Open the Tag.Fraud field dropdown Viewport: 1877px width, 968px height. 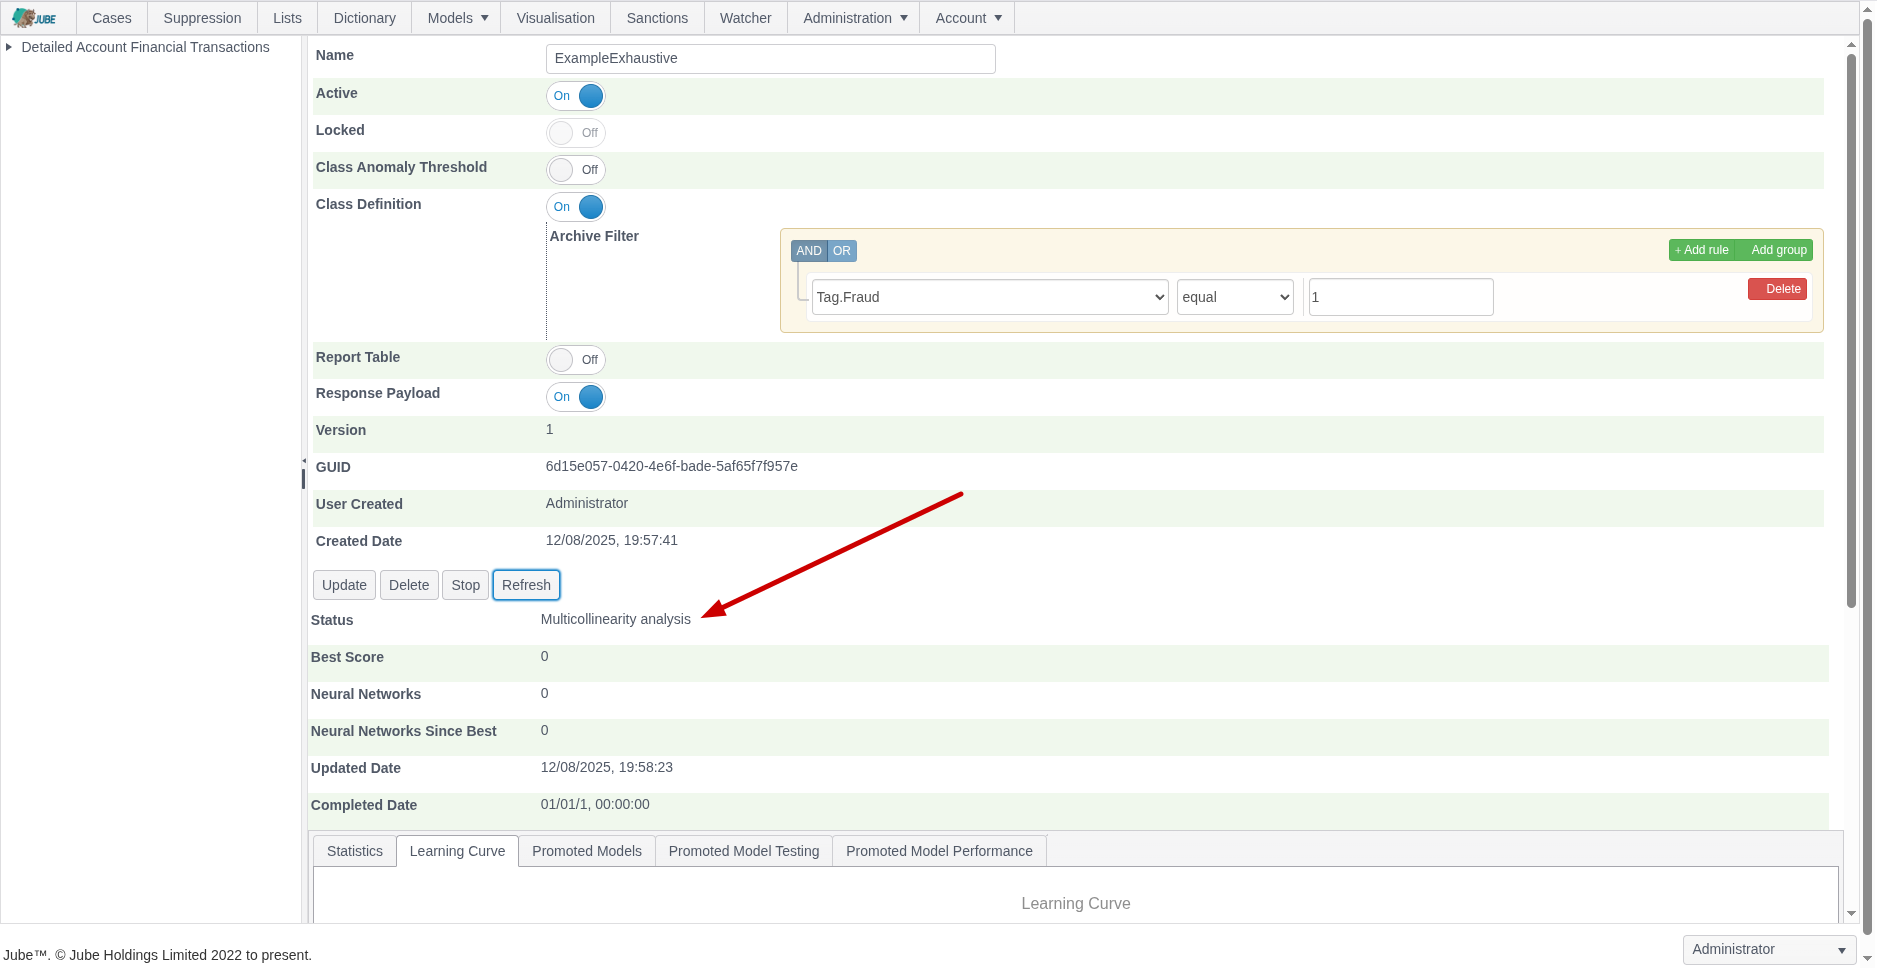990,297
